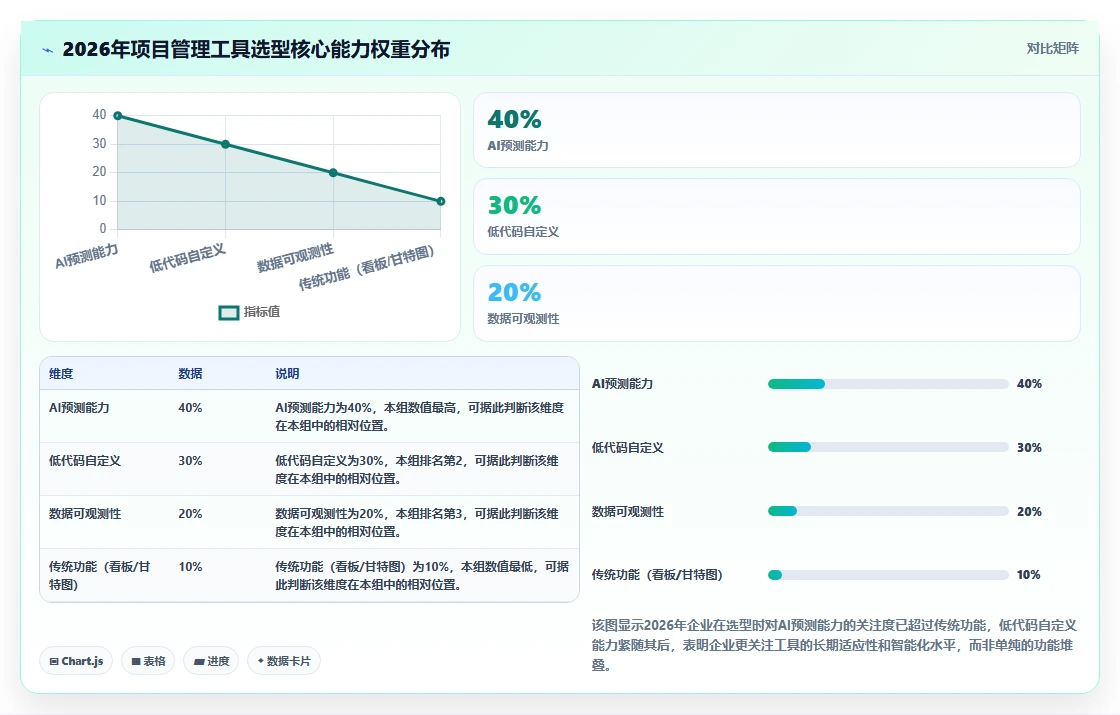Click the 数据可观测性 table cell
The image size is (1120, 715).
(84, 514)
